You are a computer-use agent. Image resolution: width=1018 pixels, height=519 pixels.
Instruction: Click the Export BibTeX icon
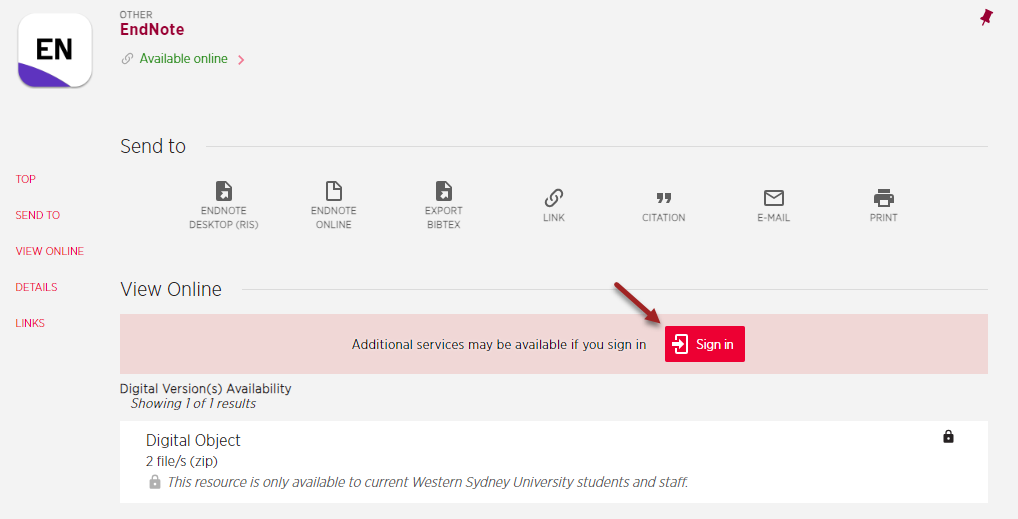(x=444, y=192)
